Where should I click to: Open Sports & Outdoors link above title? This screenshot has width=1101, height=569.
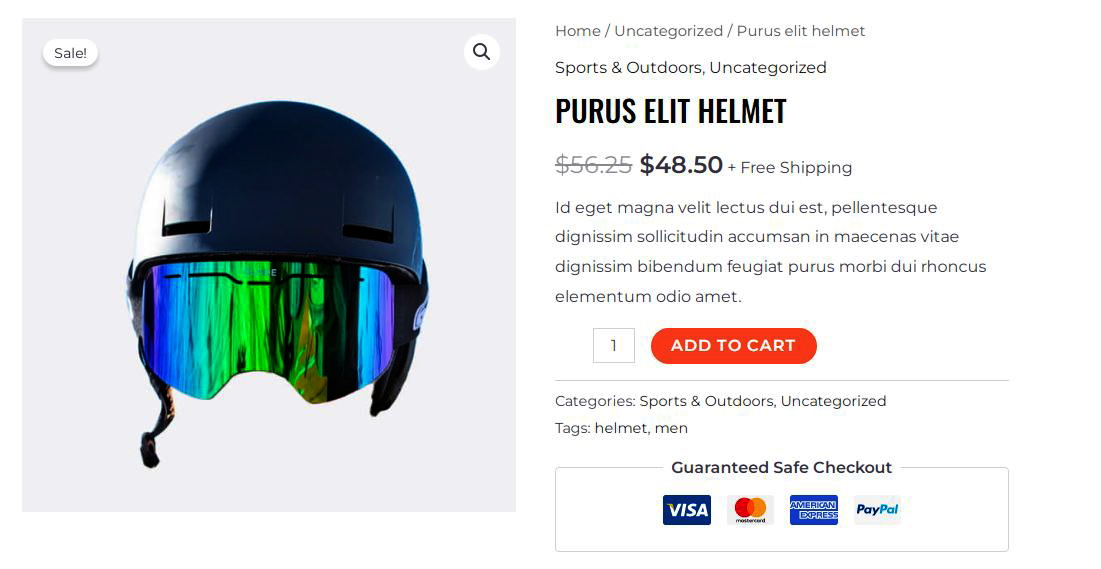pyautogui.click(x=628, y=68)
